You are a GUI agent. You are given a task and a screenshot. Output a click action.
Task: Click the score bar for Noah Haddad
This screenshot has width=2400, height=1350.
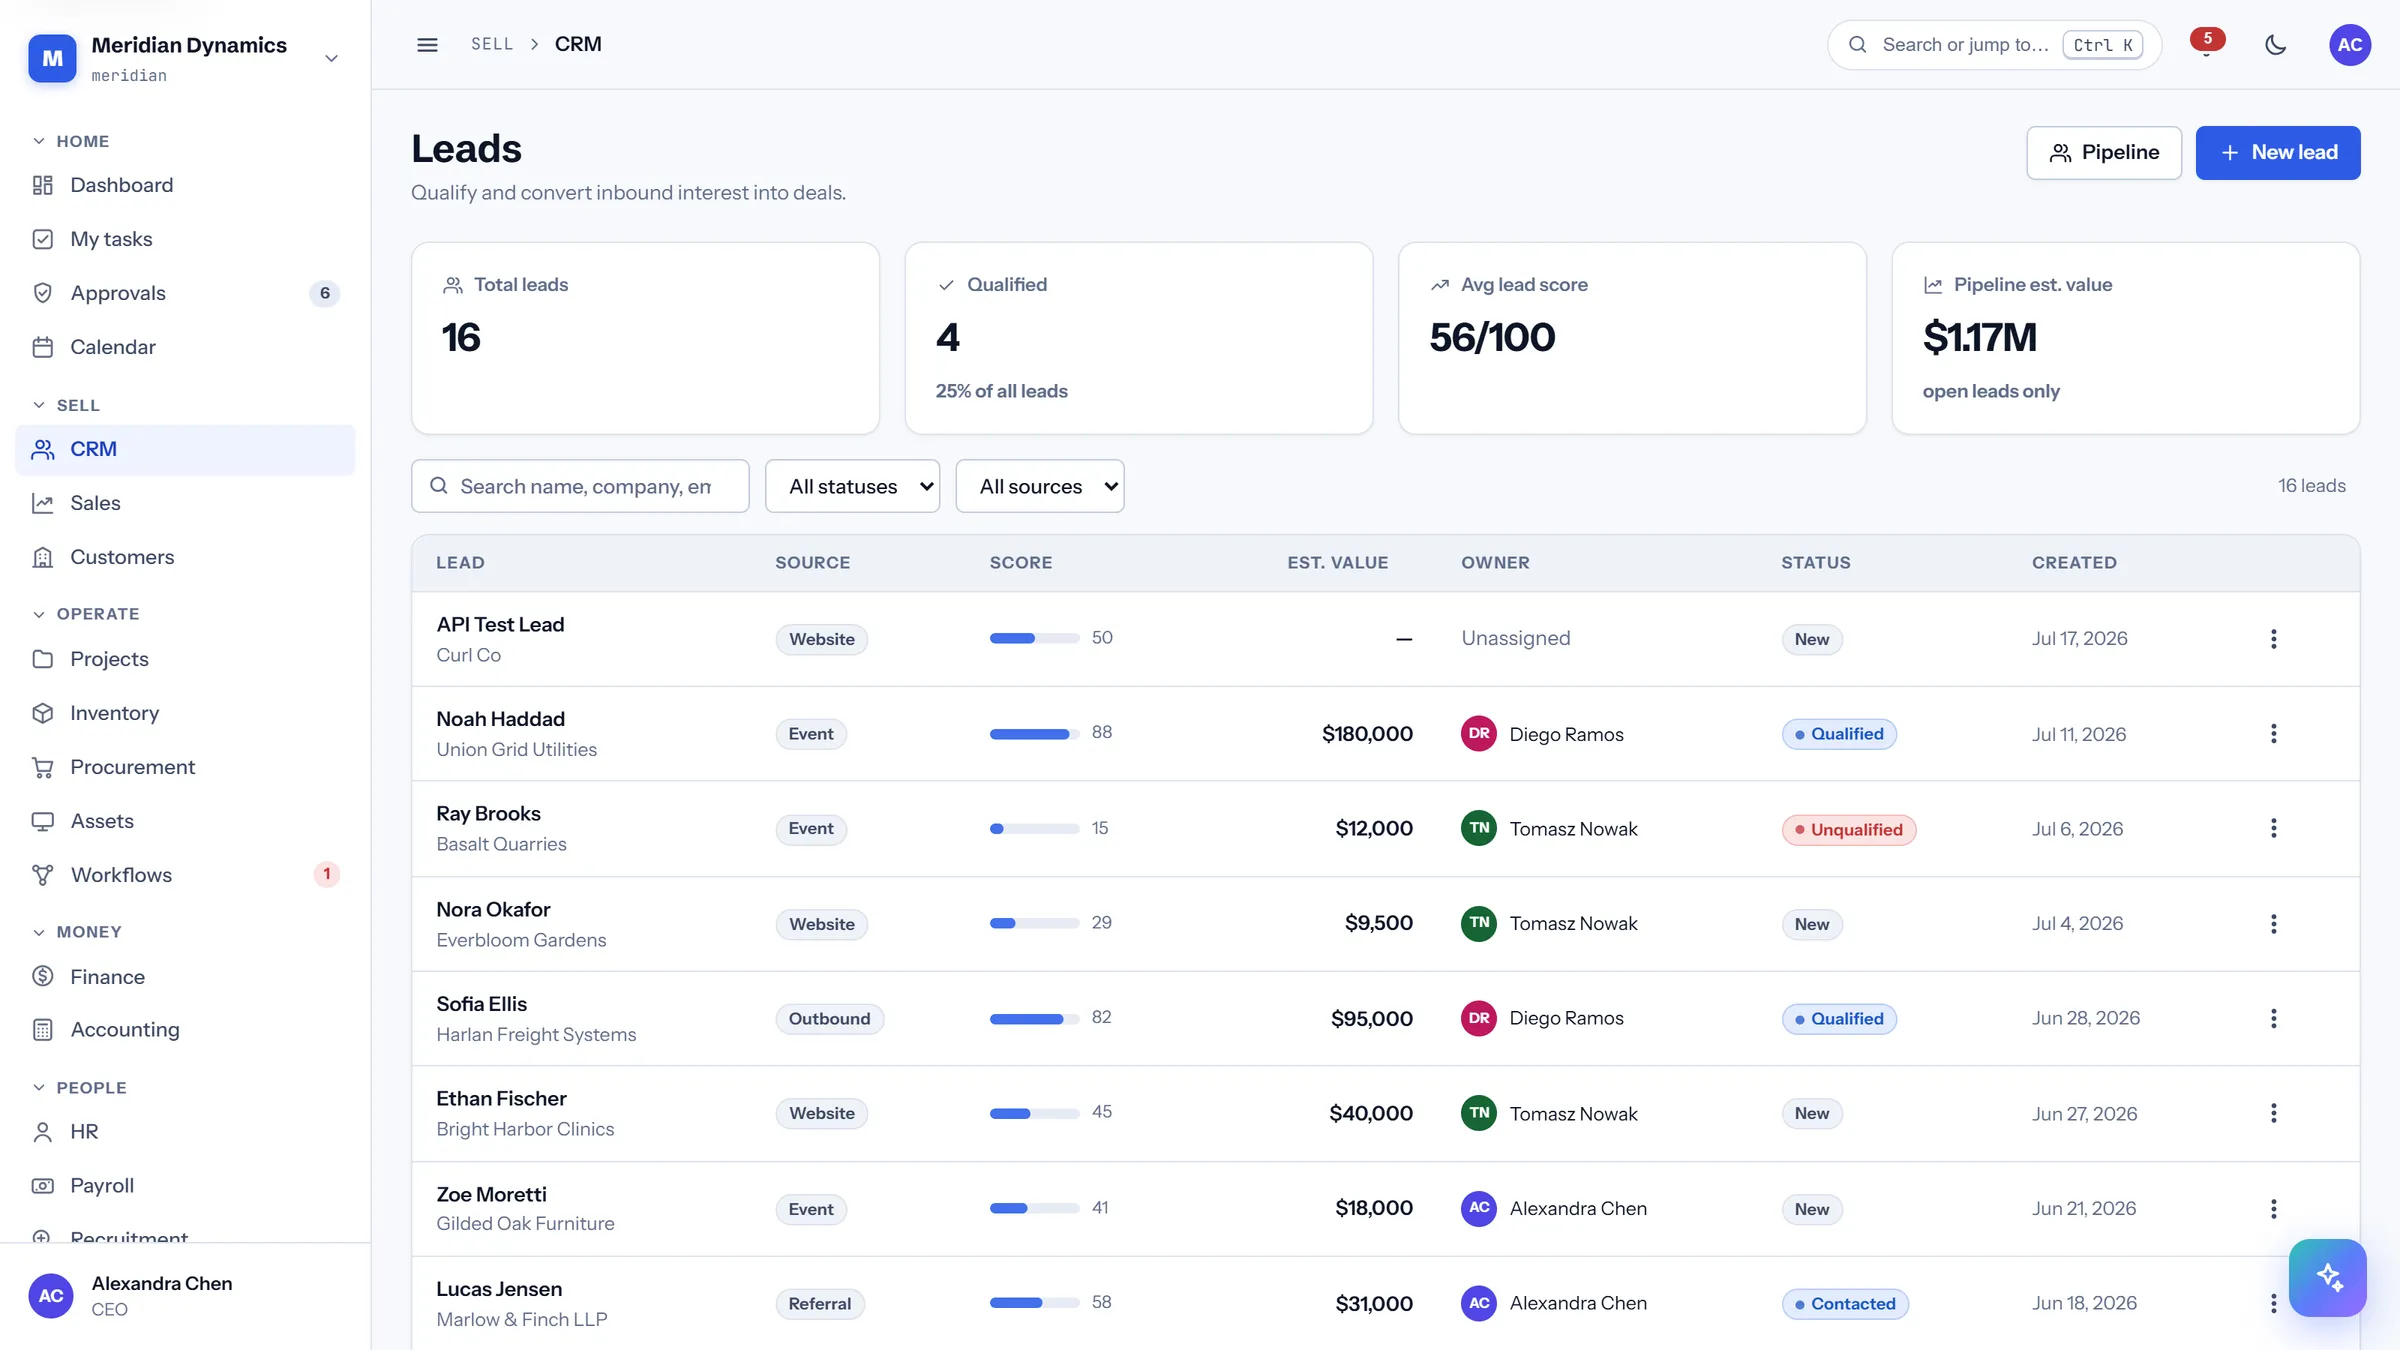coord(1034,734)
